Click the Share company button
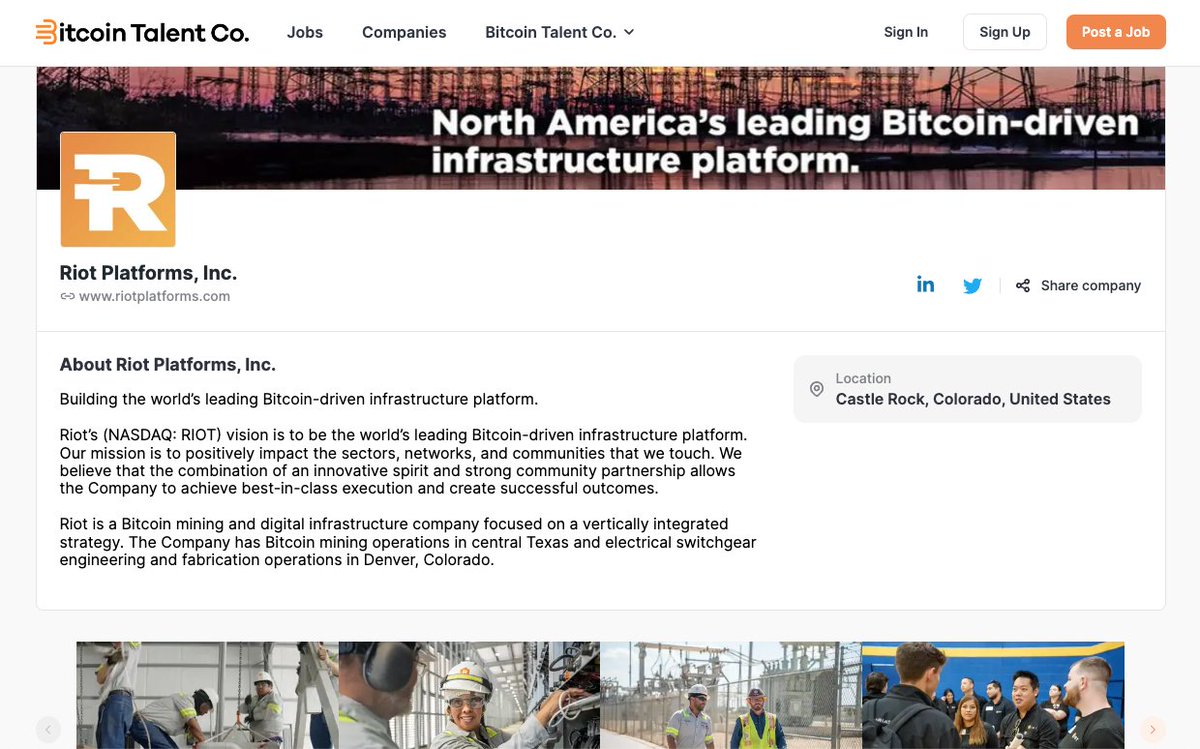This screenshot has height=749, width=1200. point(1078,285)
